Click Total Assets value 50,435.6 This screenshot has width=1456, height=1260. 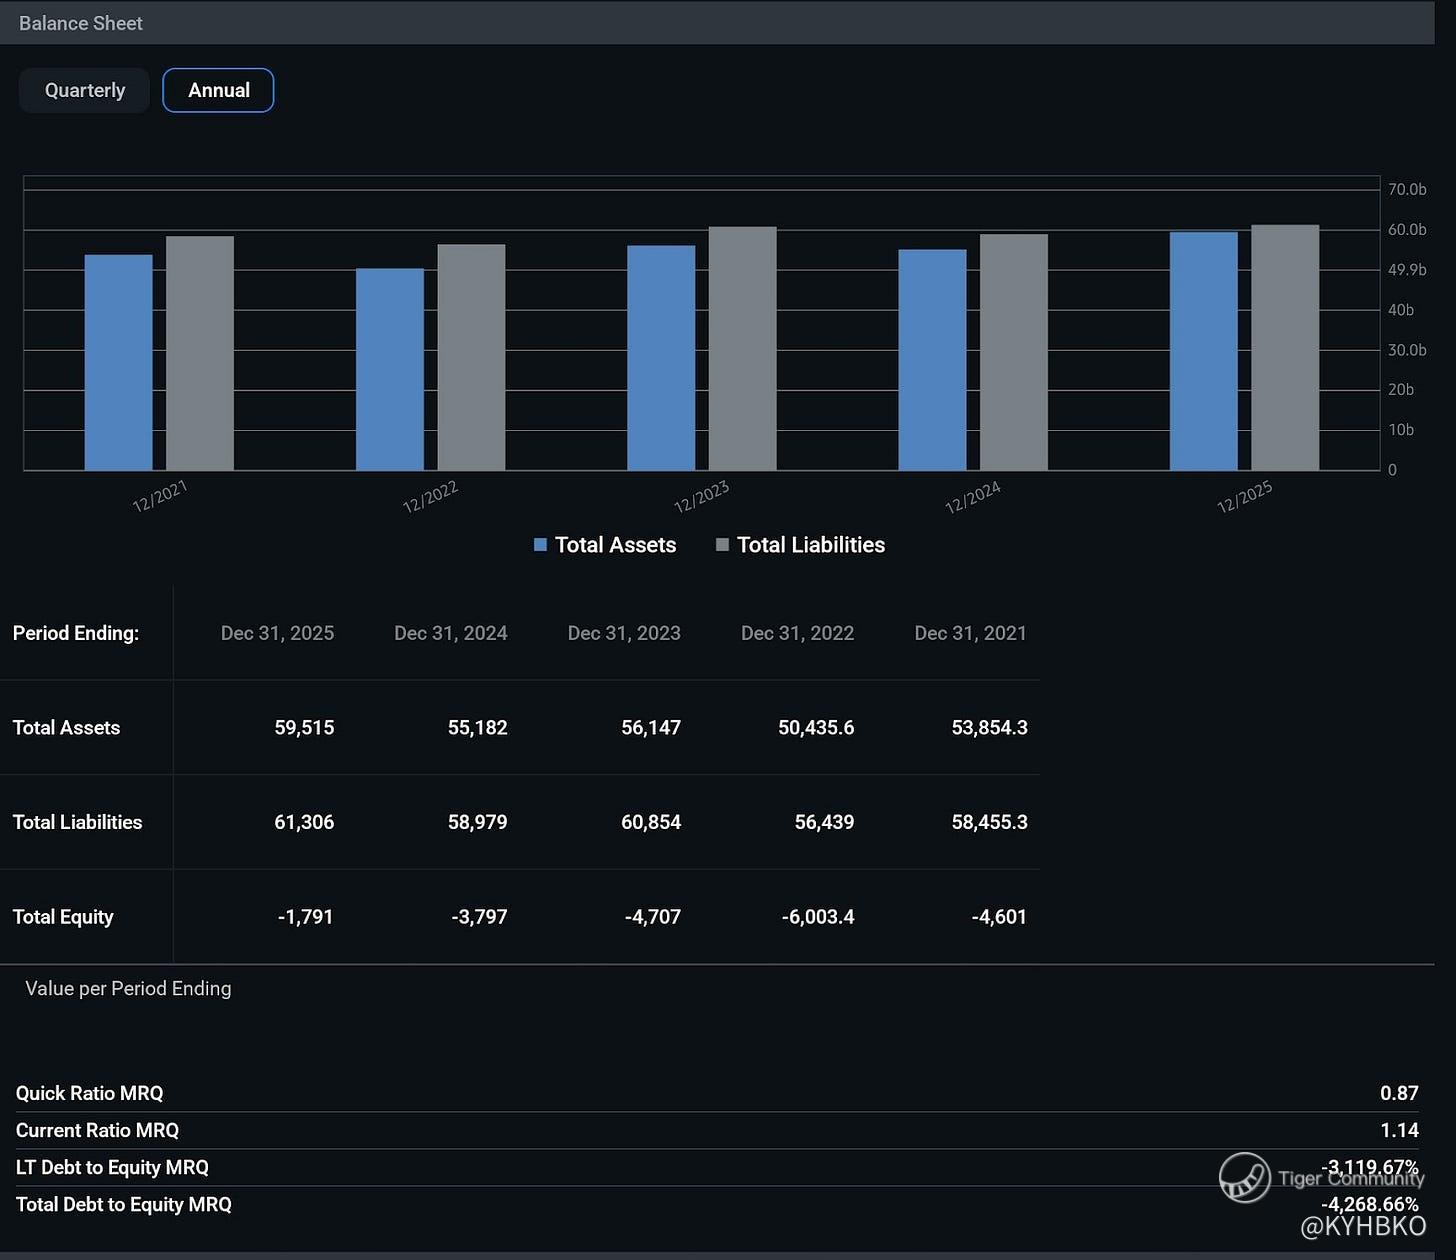(x=816, y=728)
